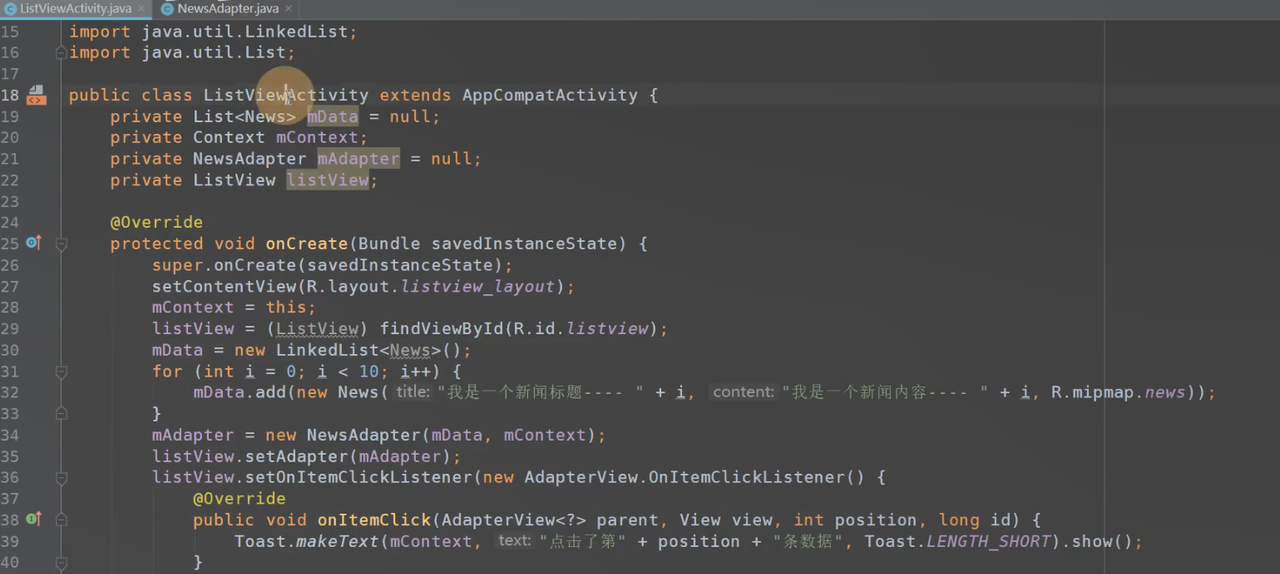Click the @Override annotation on line 37
Screen dimensions: 1280x574
(x=239, y=498)
